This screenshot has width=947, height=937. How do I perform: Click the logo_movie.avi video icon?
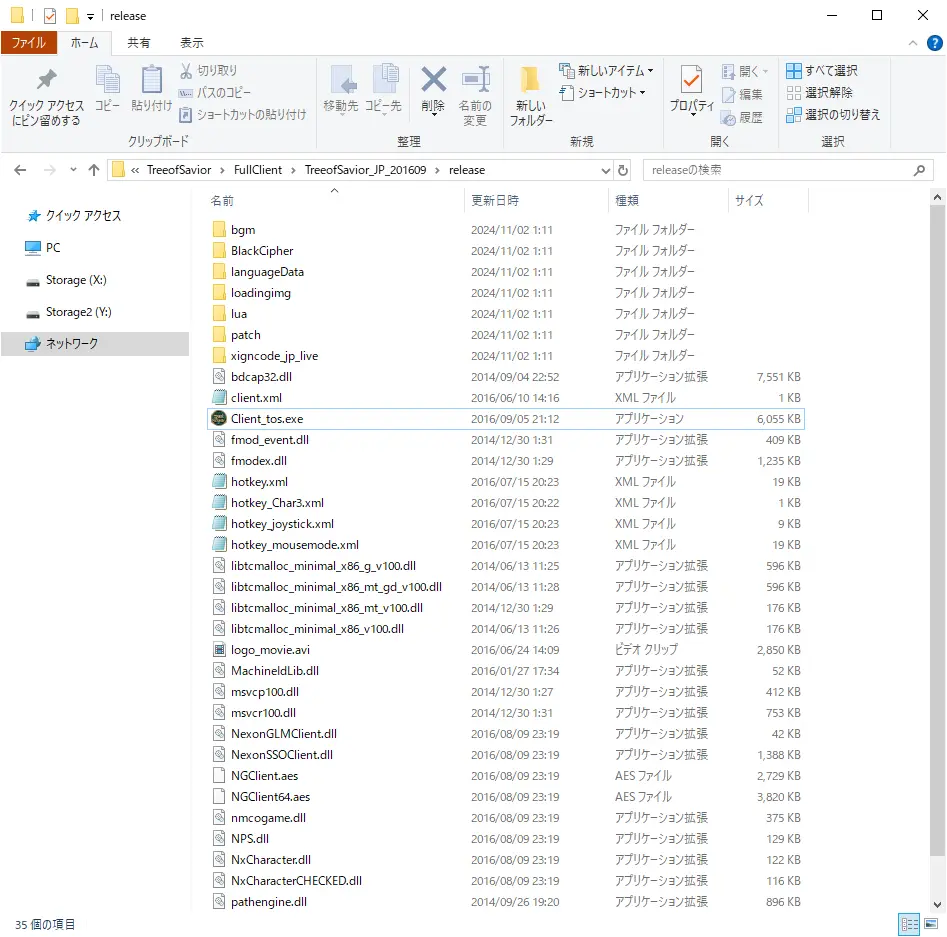coord(219,650)
